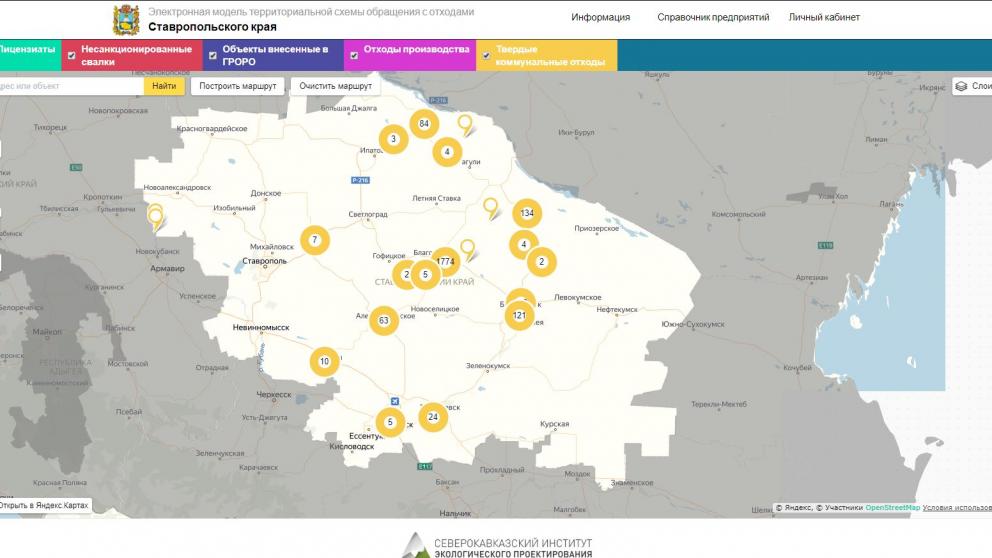Go to Личный кабинет
Image resolution: width=992 pixels, height=558 pixels.
pyautogui.click(x=824, y=17)
